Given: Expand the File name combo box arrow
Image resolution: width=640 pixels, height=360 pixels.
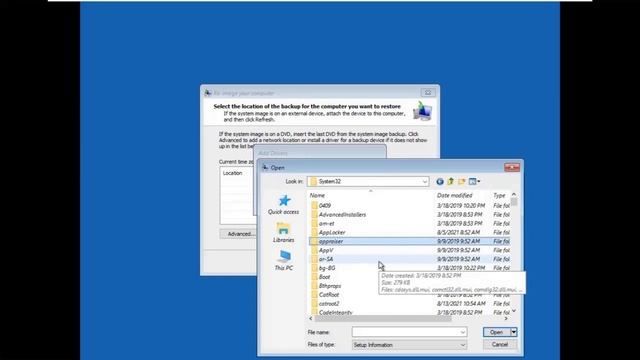Looking at the screenshot, I should tap(462, 332).
